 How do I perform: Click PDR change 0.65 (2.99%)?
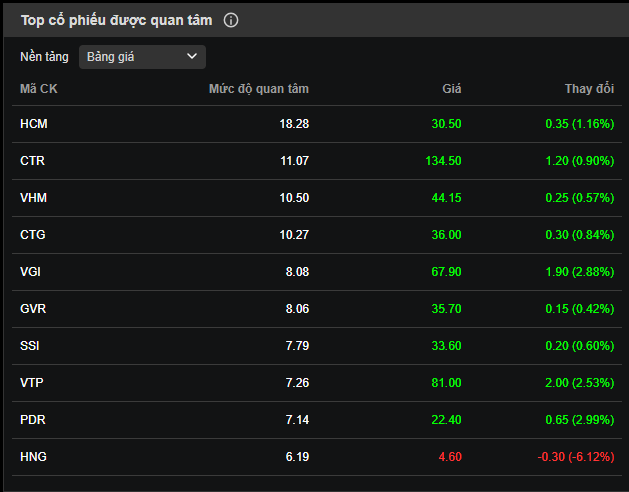point(580,419)
